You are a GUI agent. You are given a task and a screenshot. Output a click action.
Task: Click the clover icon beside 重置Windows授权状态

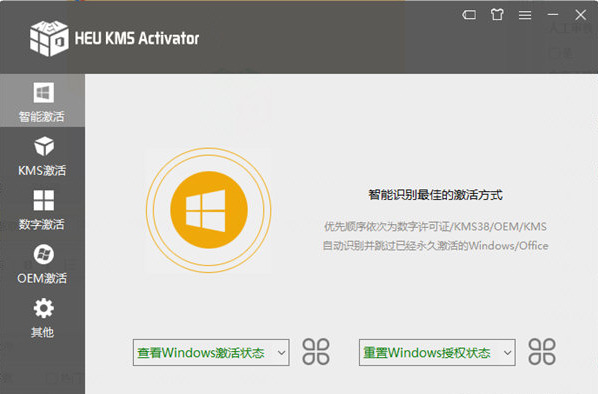542,352
